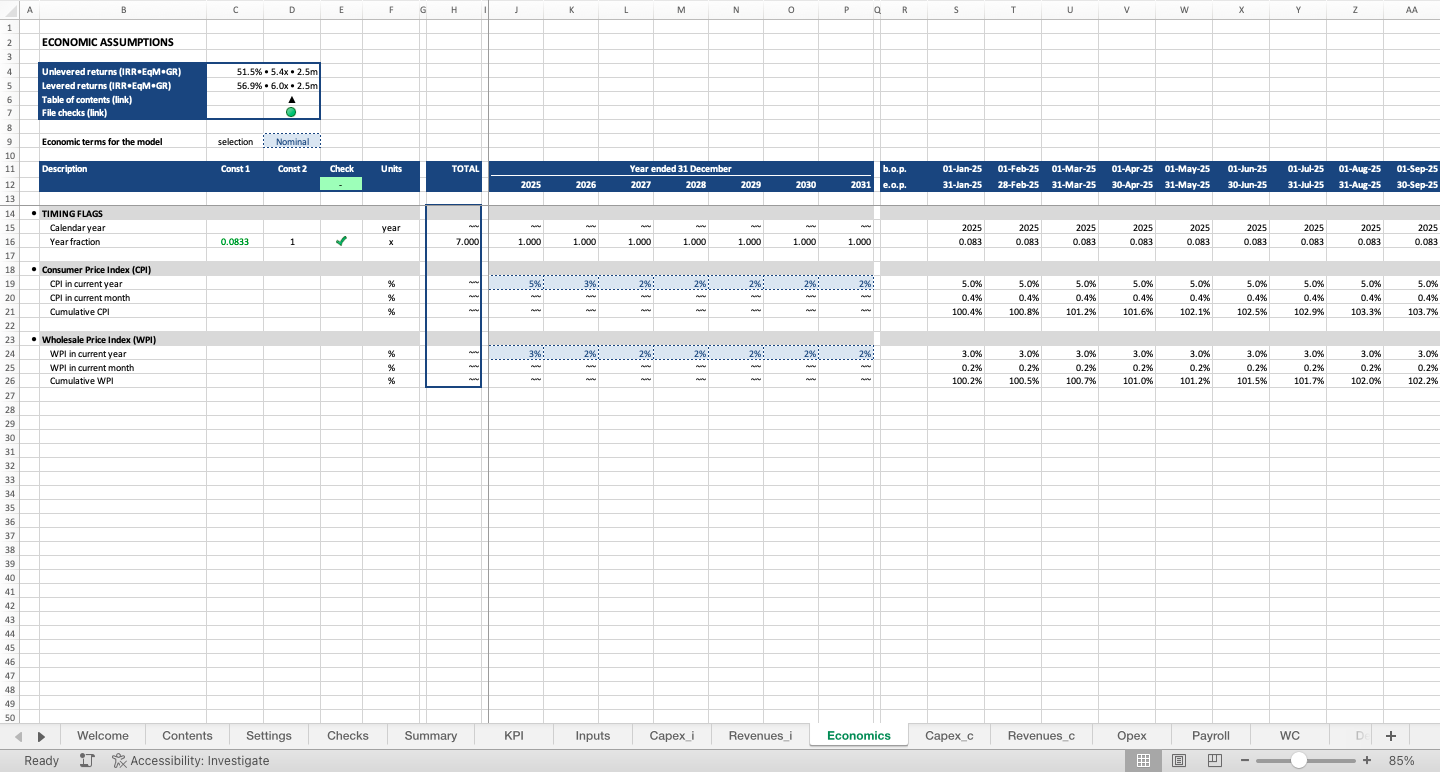Viewport: 1440px width, 772px height.
Task: Open the Nominal economic terms selection cell
Action: pos(291,140)
